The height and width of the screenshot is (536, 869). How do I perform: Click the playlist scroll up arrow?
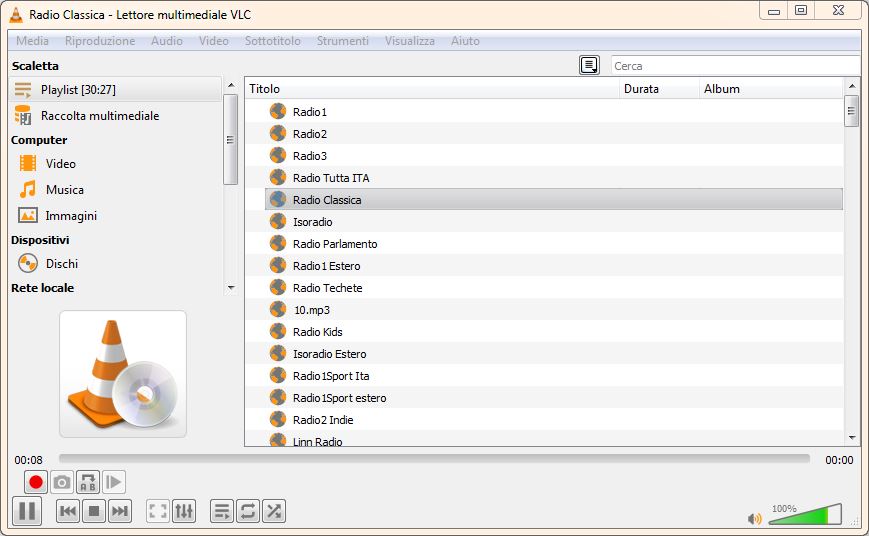click(852, 85)
